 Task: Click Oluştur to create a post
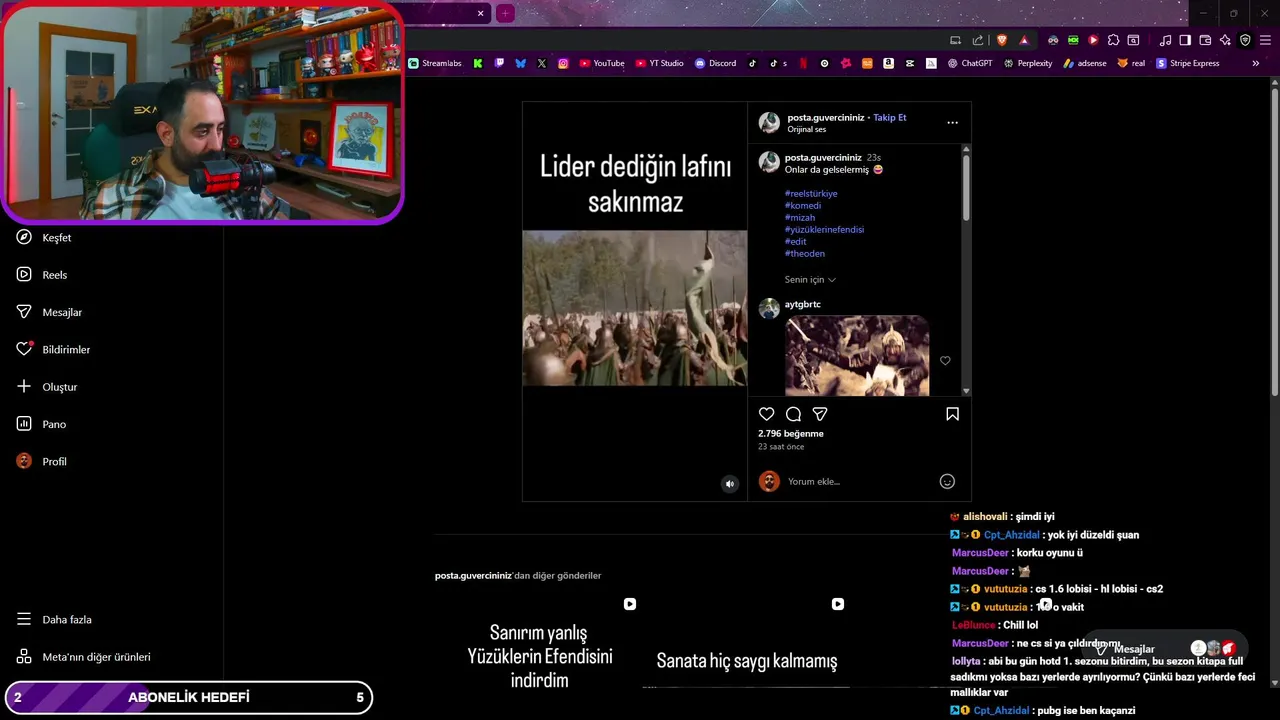click(x=46, y=387)
